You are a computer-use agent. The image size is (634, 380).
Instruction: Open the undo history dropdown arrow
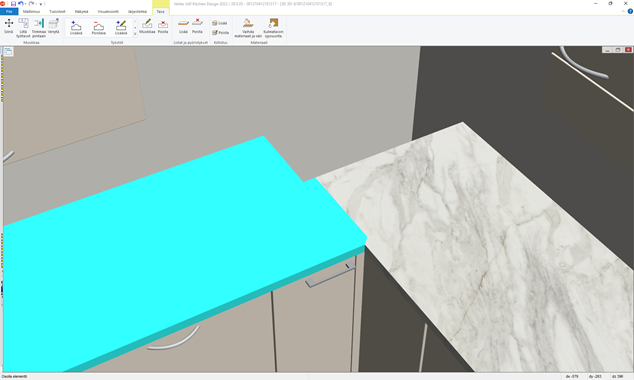click(x=25, y=4)
